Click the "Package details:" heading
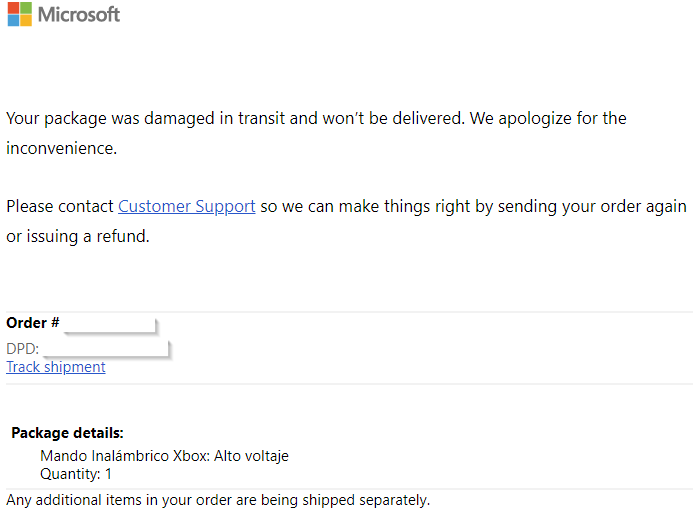Image resolution: width=693 pixels, height=522 pixels. pos(67,433)
